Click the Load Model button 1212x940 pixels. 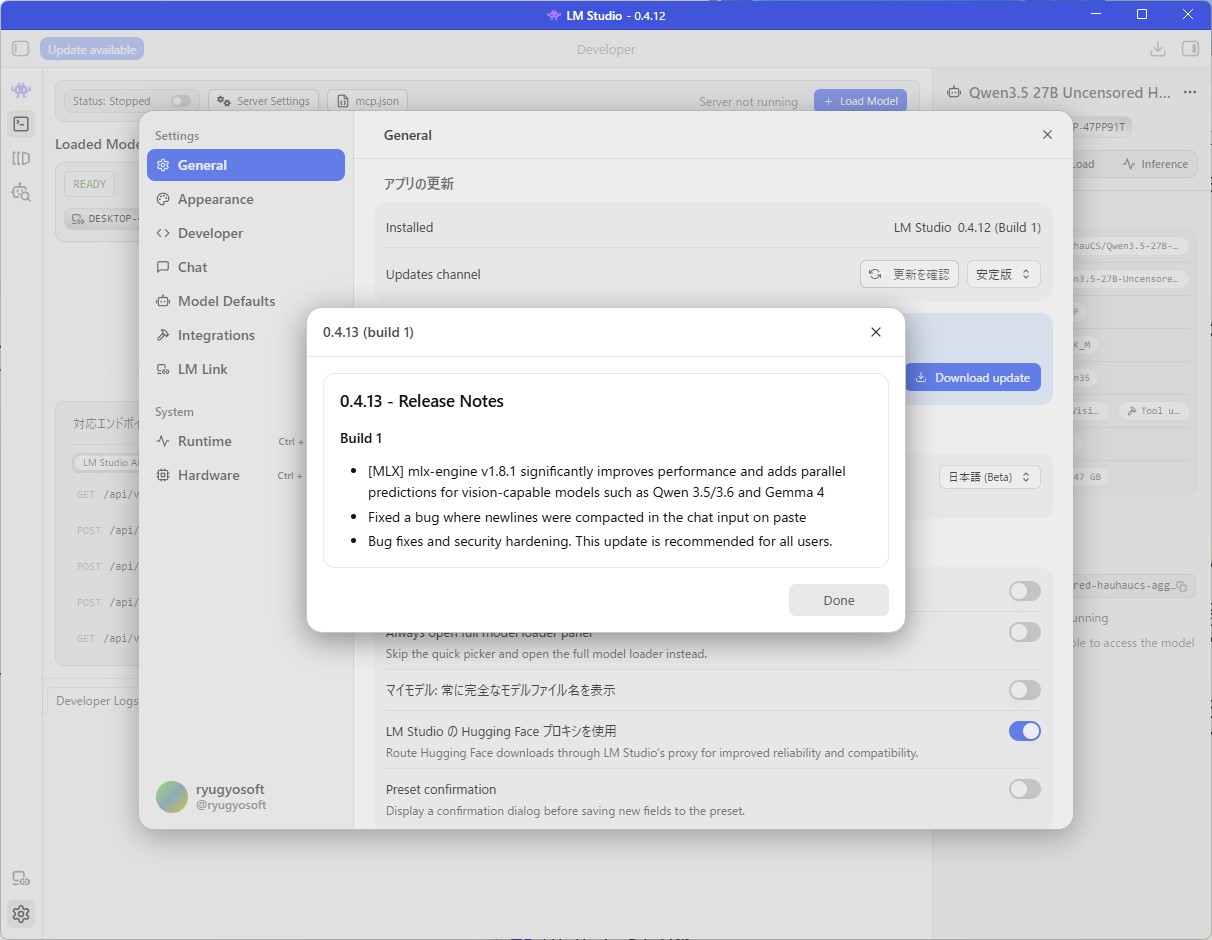pyautogui.click(x=861, y=101)
